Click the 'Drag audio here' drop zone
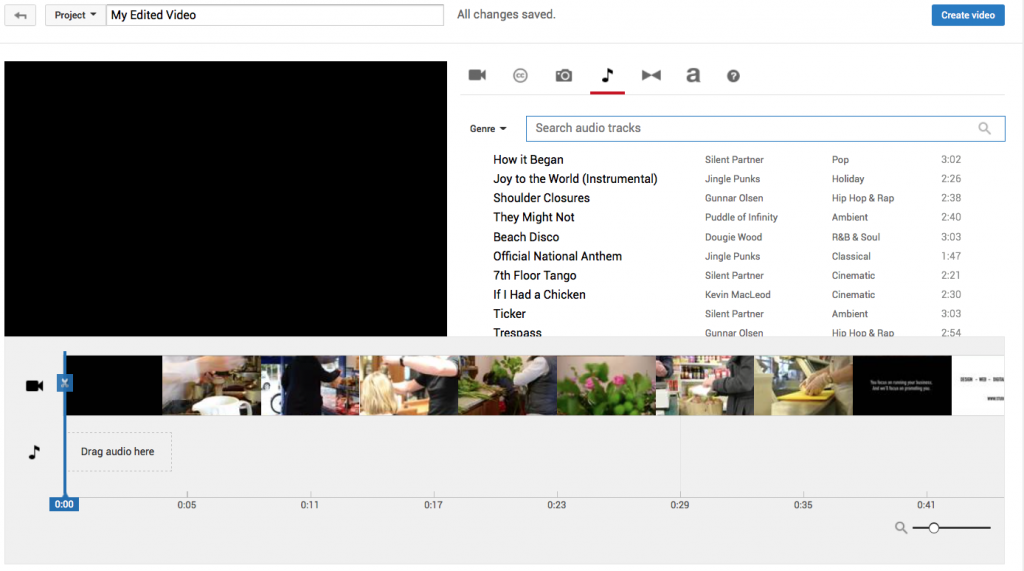 pyautogui.click(x=118, y=451)
